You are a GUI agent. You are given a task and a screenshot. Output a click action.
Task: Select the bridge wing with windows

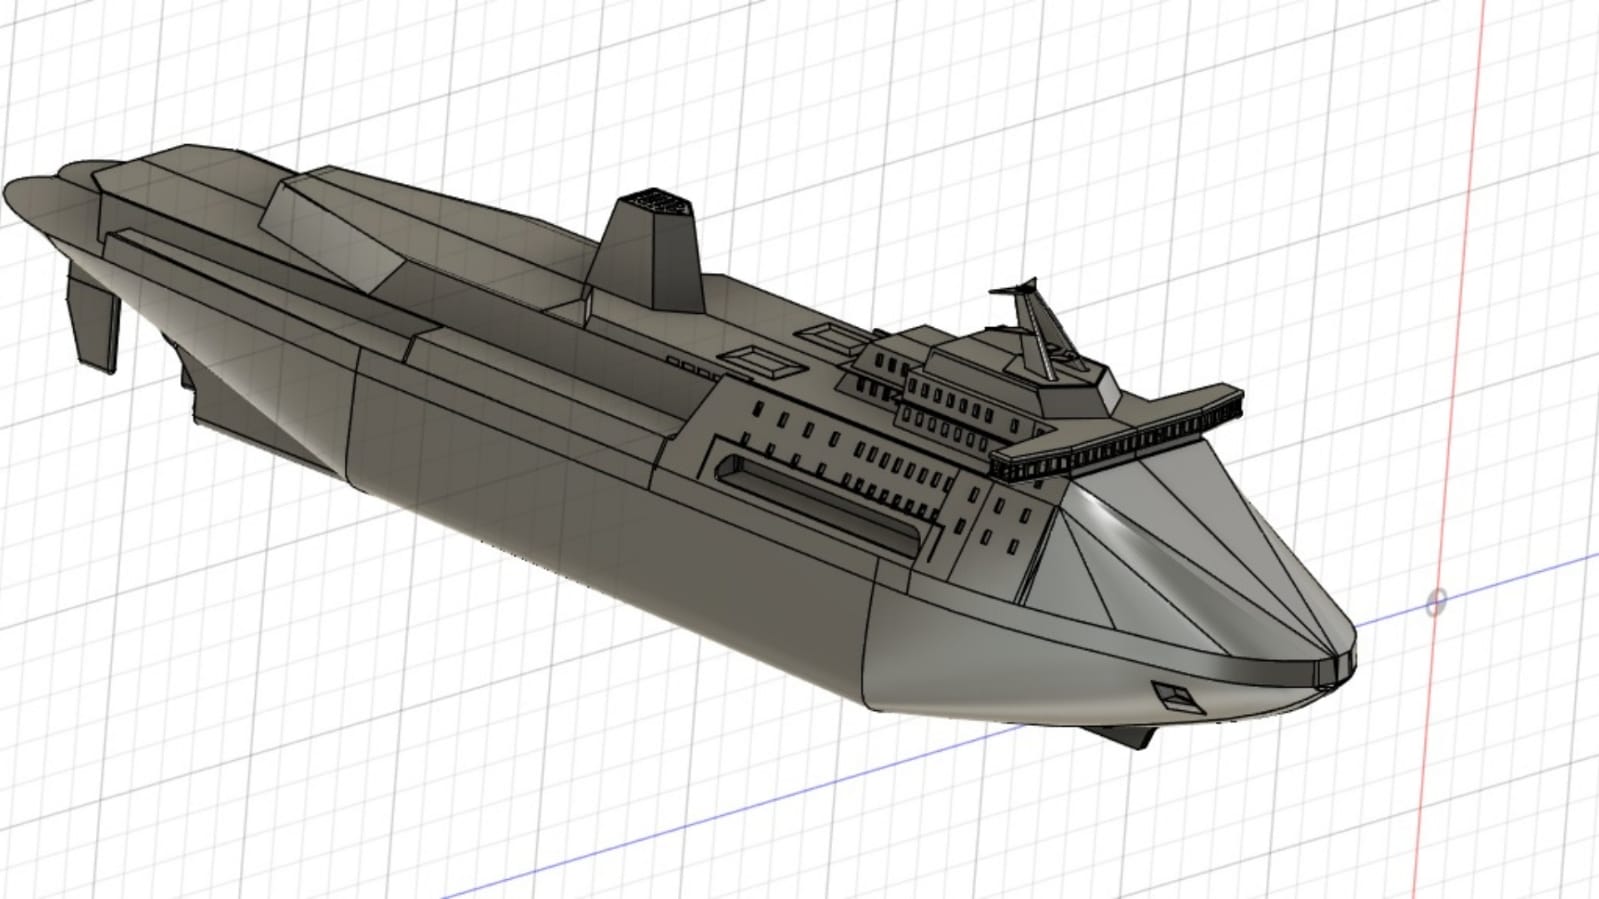[1118, 433]
